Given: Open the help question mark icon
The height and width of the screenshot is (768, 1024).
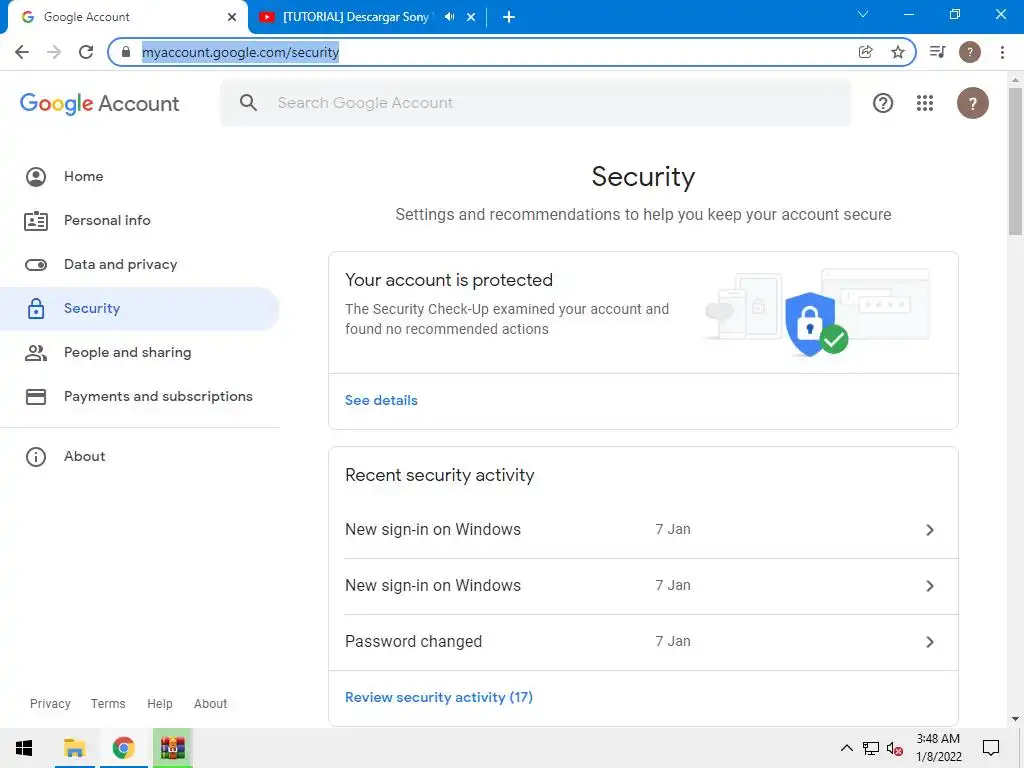Looking at the screenshot, I should pyautogui.click(x=883, y=103).
